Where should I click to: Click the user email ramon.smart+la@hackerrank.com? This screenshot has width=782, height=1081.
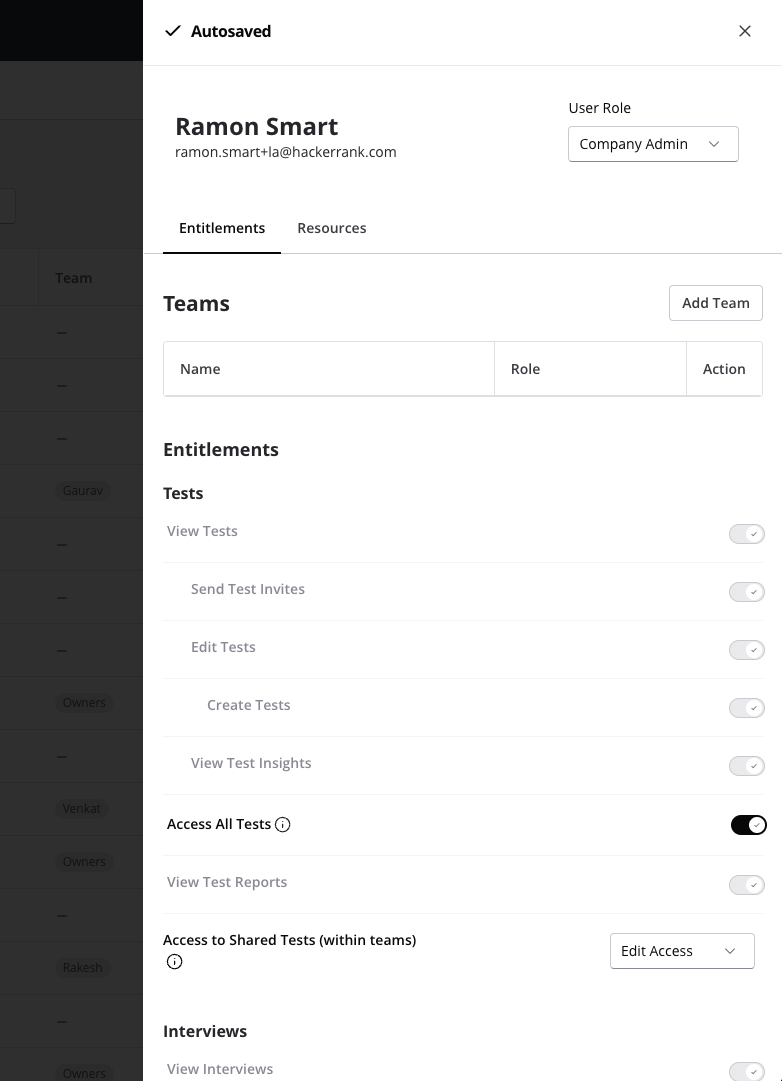286,152
